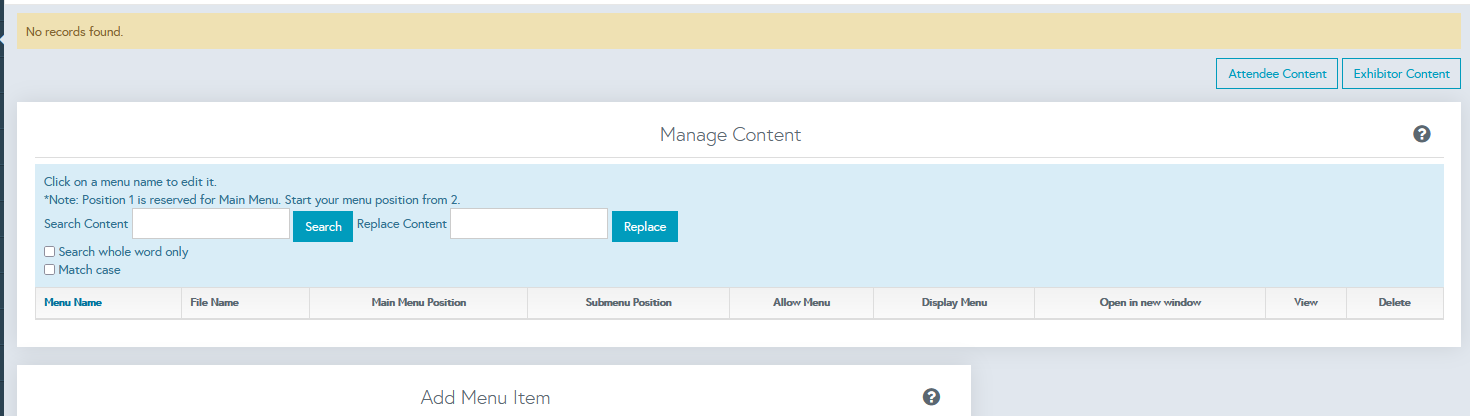Open help for Add Menu Item panel
Screen dimensions: 1470x416
click(931, 397)
